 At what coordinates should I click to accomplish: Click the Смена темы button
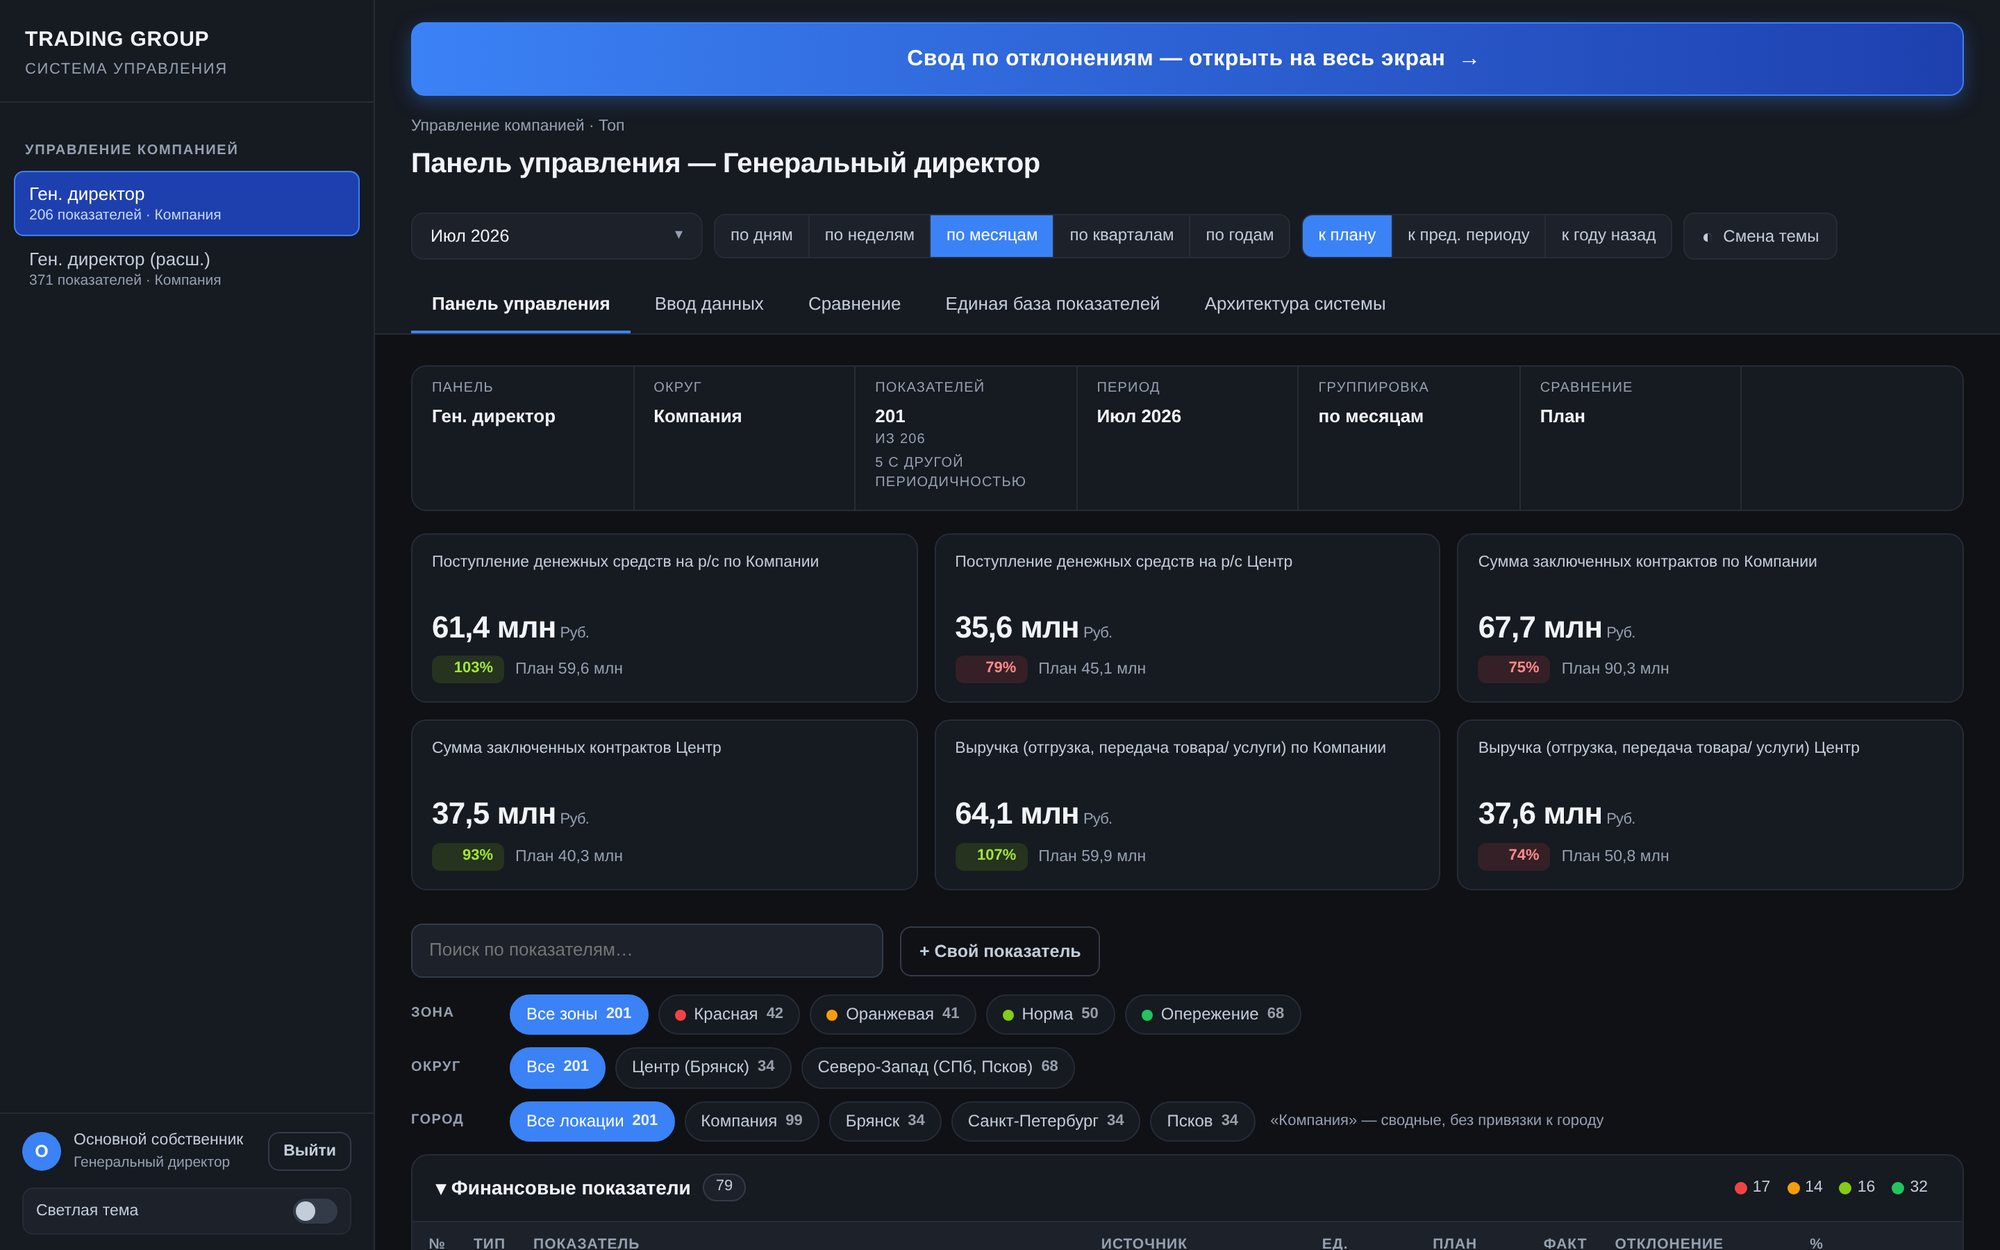click(1760, 236)
